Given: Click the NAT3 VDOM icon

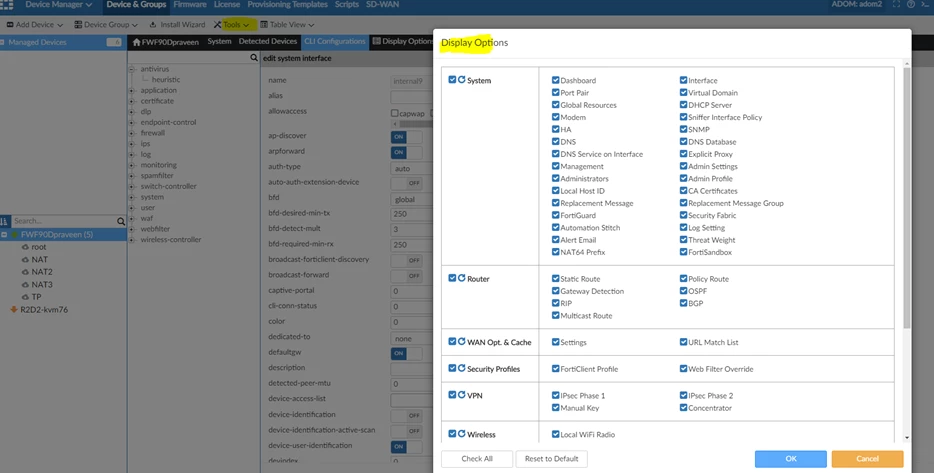Looking at the screenshot, I should (25, 284).
